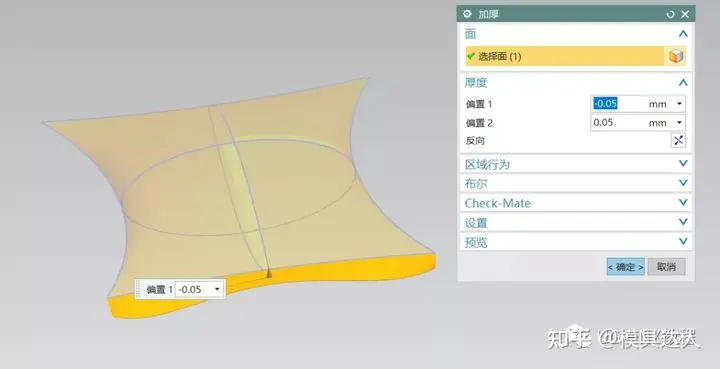Open the 加厚 dialog settings gear
This screenshot has width=720, height=369.
[x=467, y=14]
